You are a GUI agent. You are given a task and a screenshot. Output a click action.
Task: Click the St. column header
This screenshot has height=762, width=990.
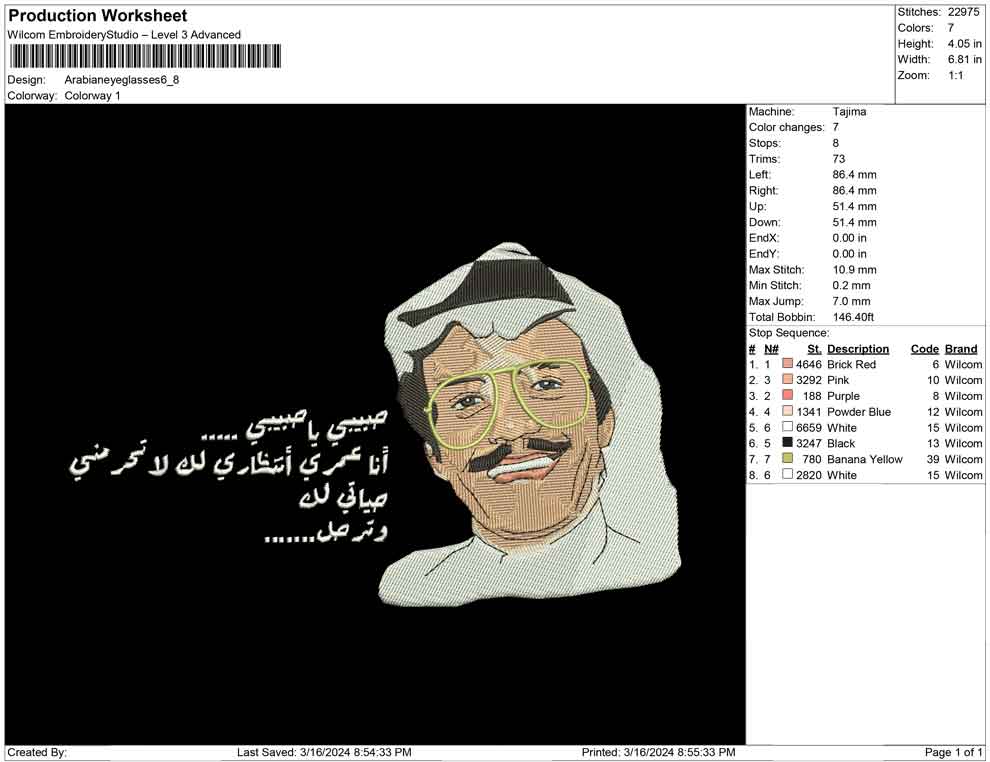click(x=814, y=349)
